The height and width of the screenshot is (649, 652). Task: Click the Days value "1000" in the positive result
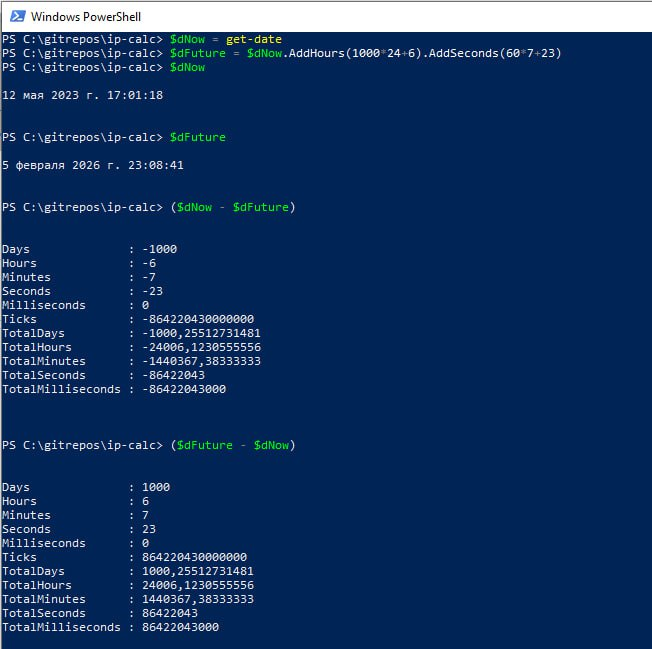click(156, 487)
